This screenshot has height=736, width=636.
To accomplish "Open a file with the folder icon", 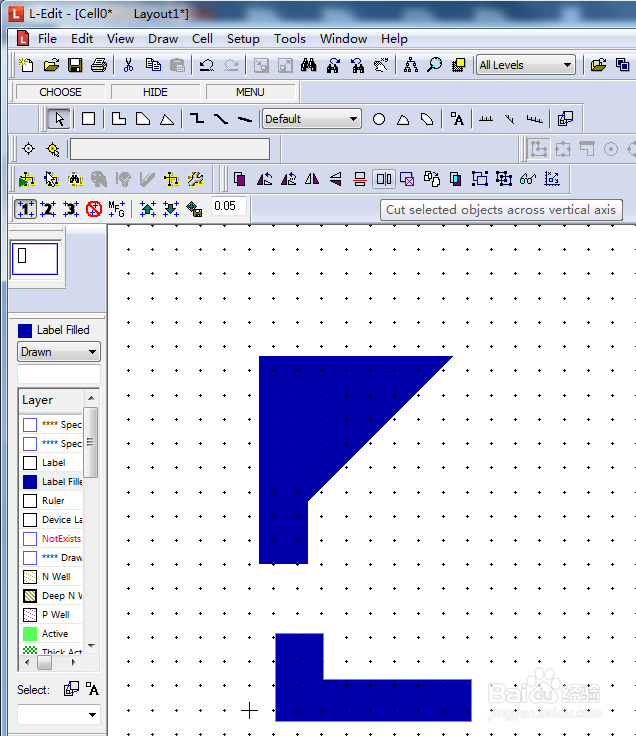I will pos(51,65).
